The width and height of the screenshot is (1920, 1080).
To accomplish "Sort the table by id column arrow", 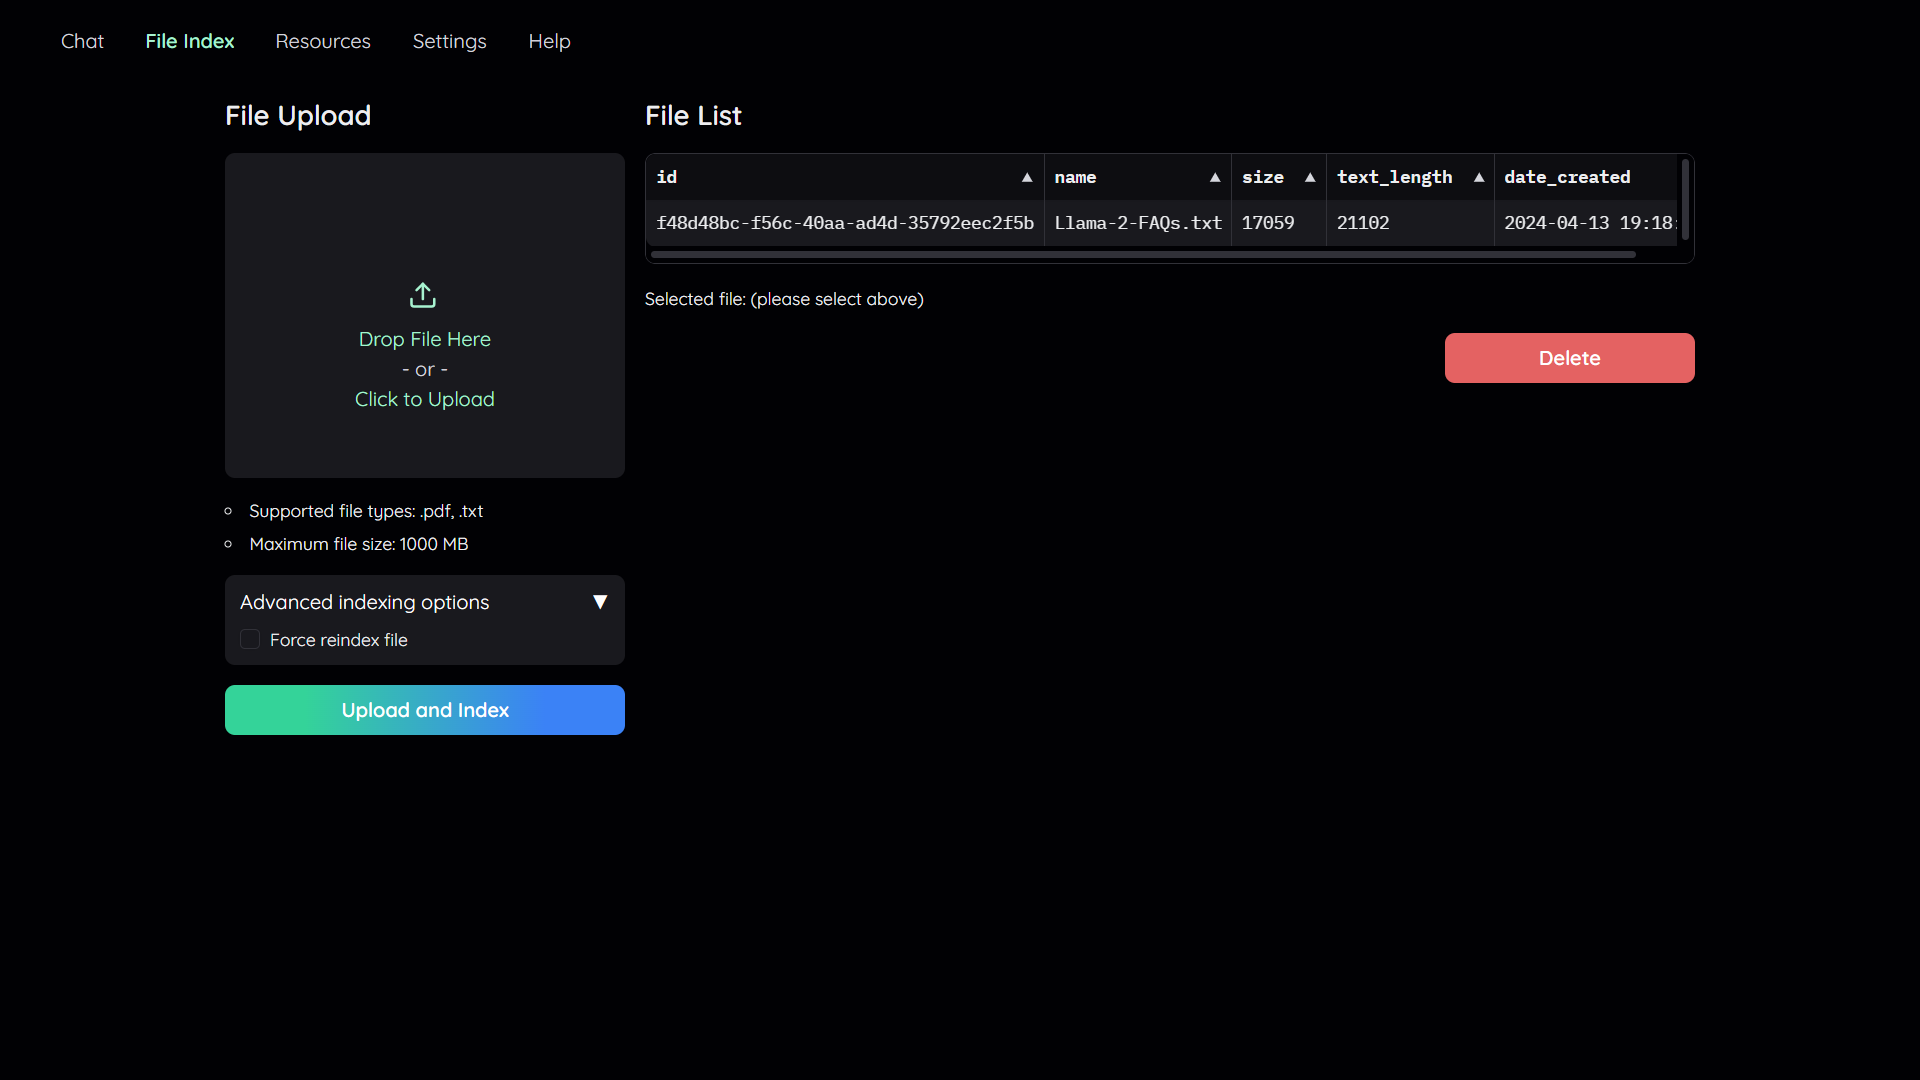I will coord(1027,178).
